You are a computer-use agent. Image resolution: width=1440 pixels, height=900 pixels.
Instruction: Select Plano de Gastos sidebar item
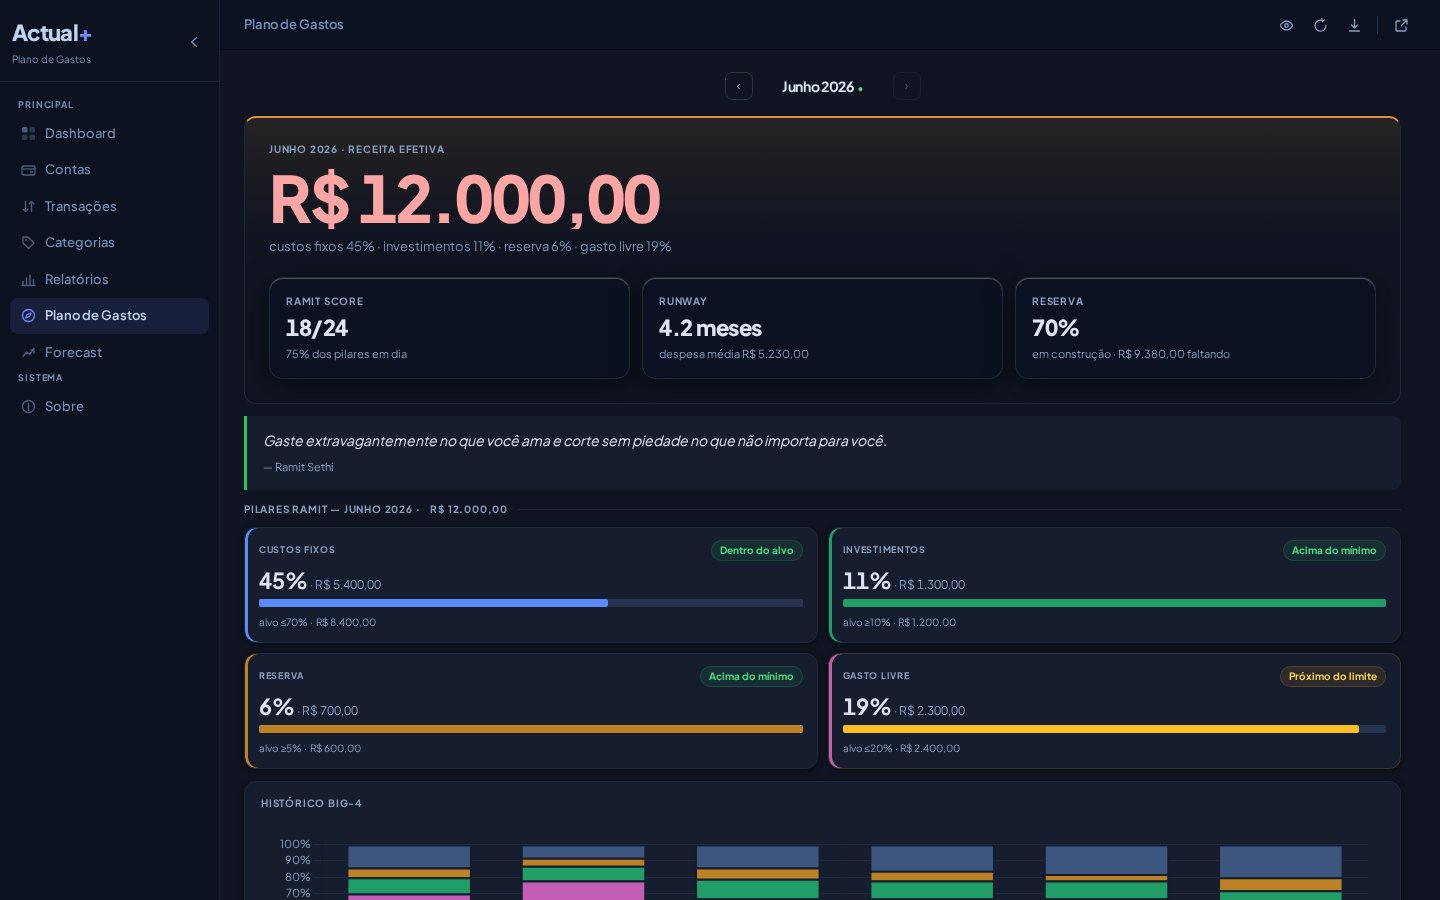[109, 316]
